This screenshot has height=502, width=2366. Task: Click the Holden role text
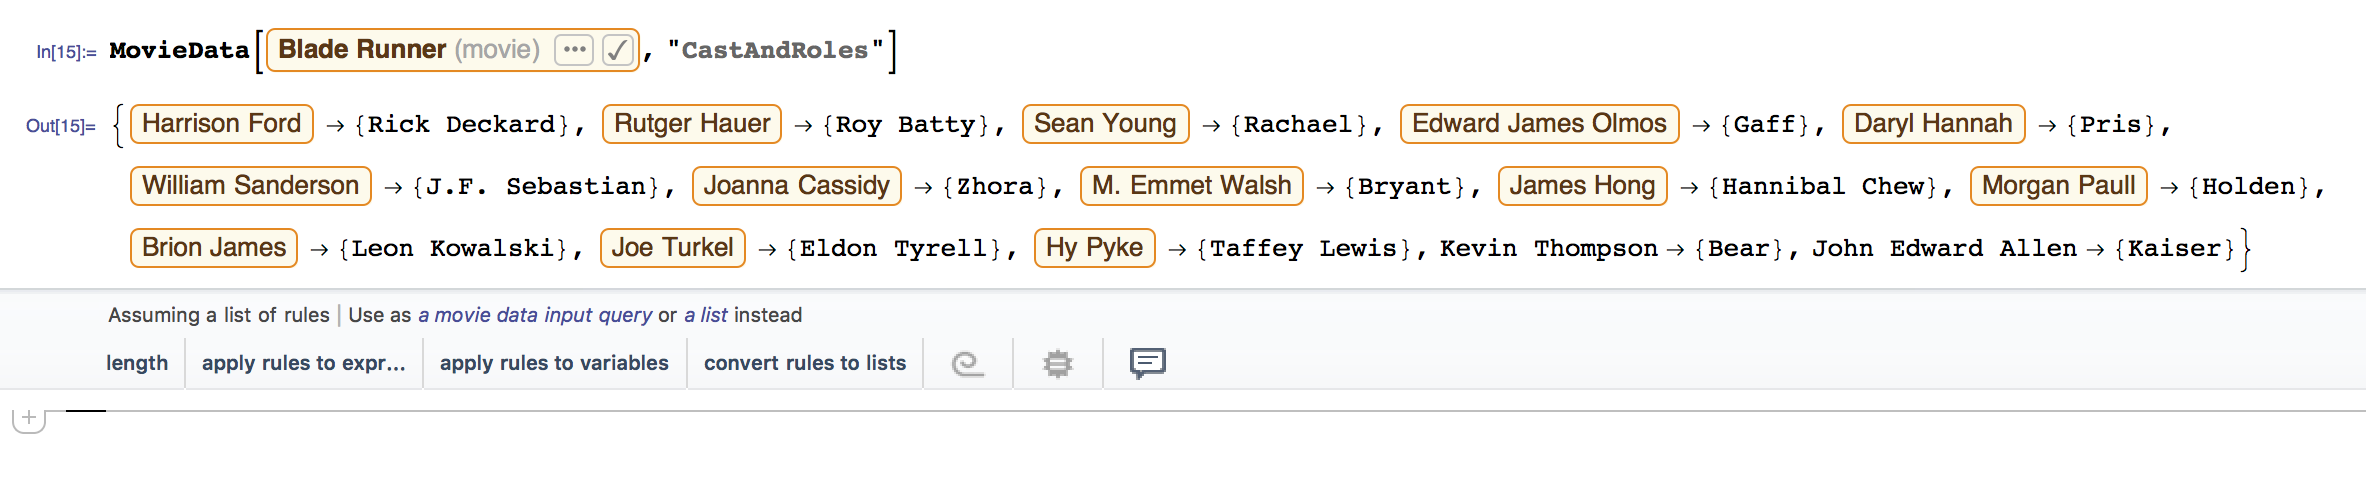[2249, 187]
